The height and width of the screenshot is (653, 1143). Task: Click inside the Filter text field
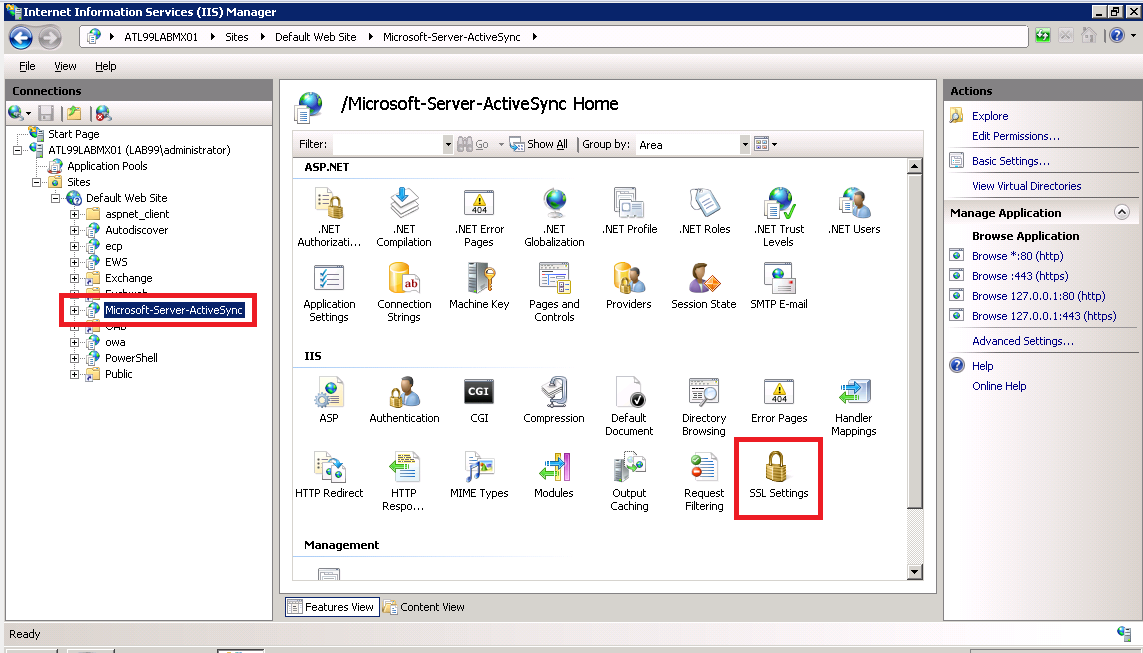[x=387, y=144]
